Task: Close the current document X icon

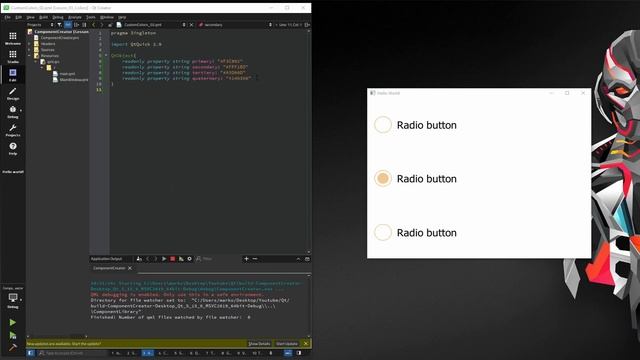Action: pyautogui.click(x=191, y=25)
